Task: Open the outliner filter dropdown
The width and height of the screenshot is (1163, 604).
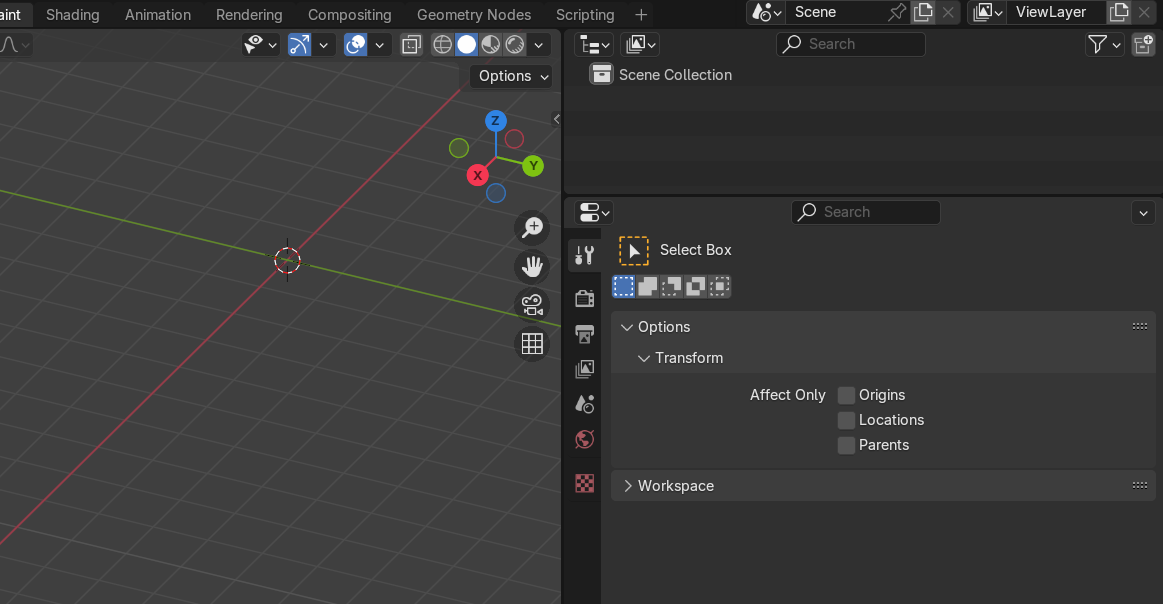Action: click(1104, 45)
